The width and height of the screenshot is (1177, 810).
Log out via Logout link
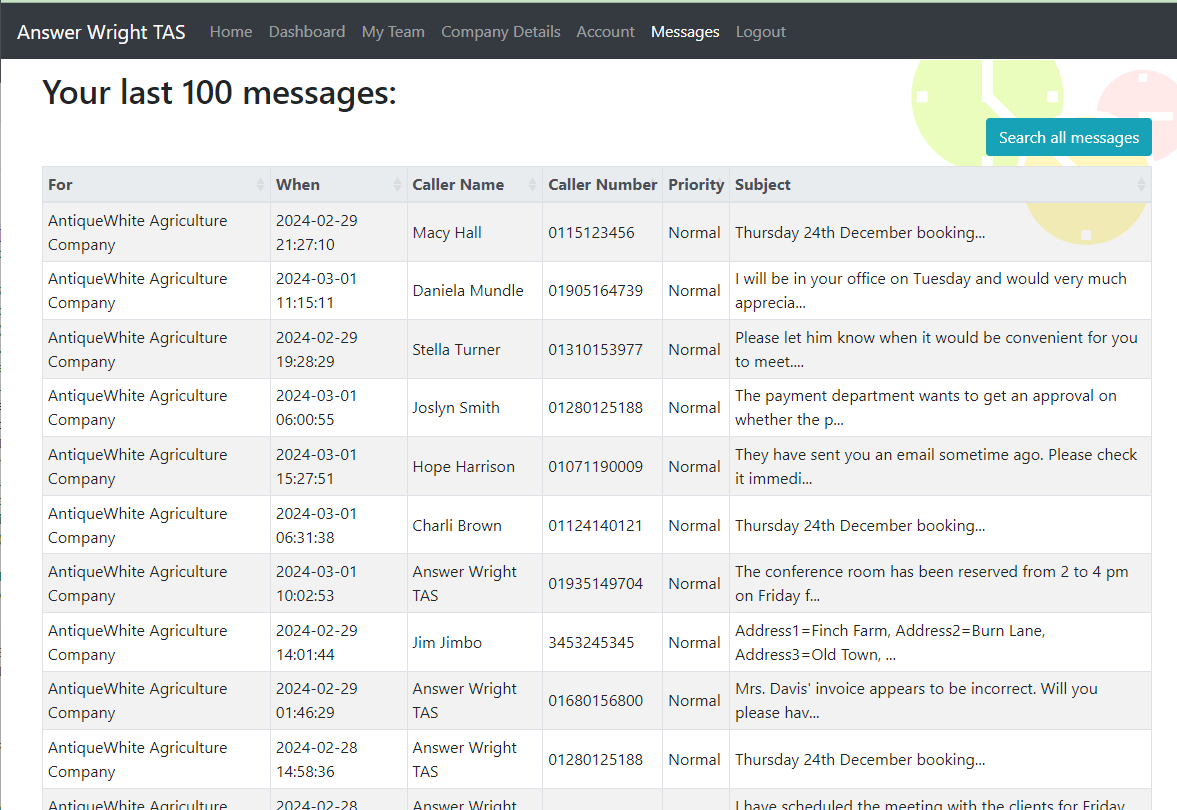(760, 32)
